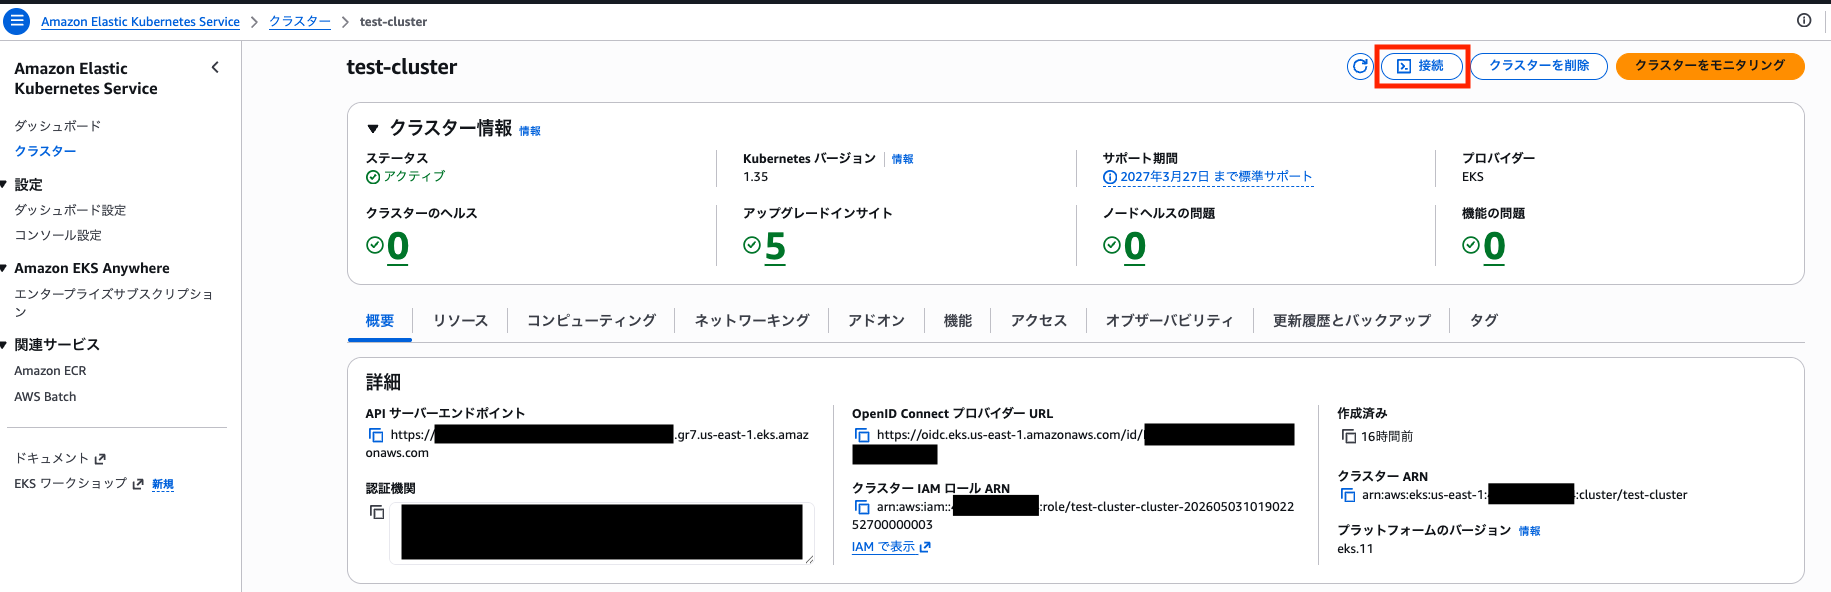Open Amazon ECR service link
This screenshot has width=1831, height=592.
(50, 371)
